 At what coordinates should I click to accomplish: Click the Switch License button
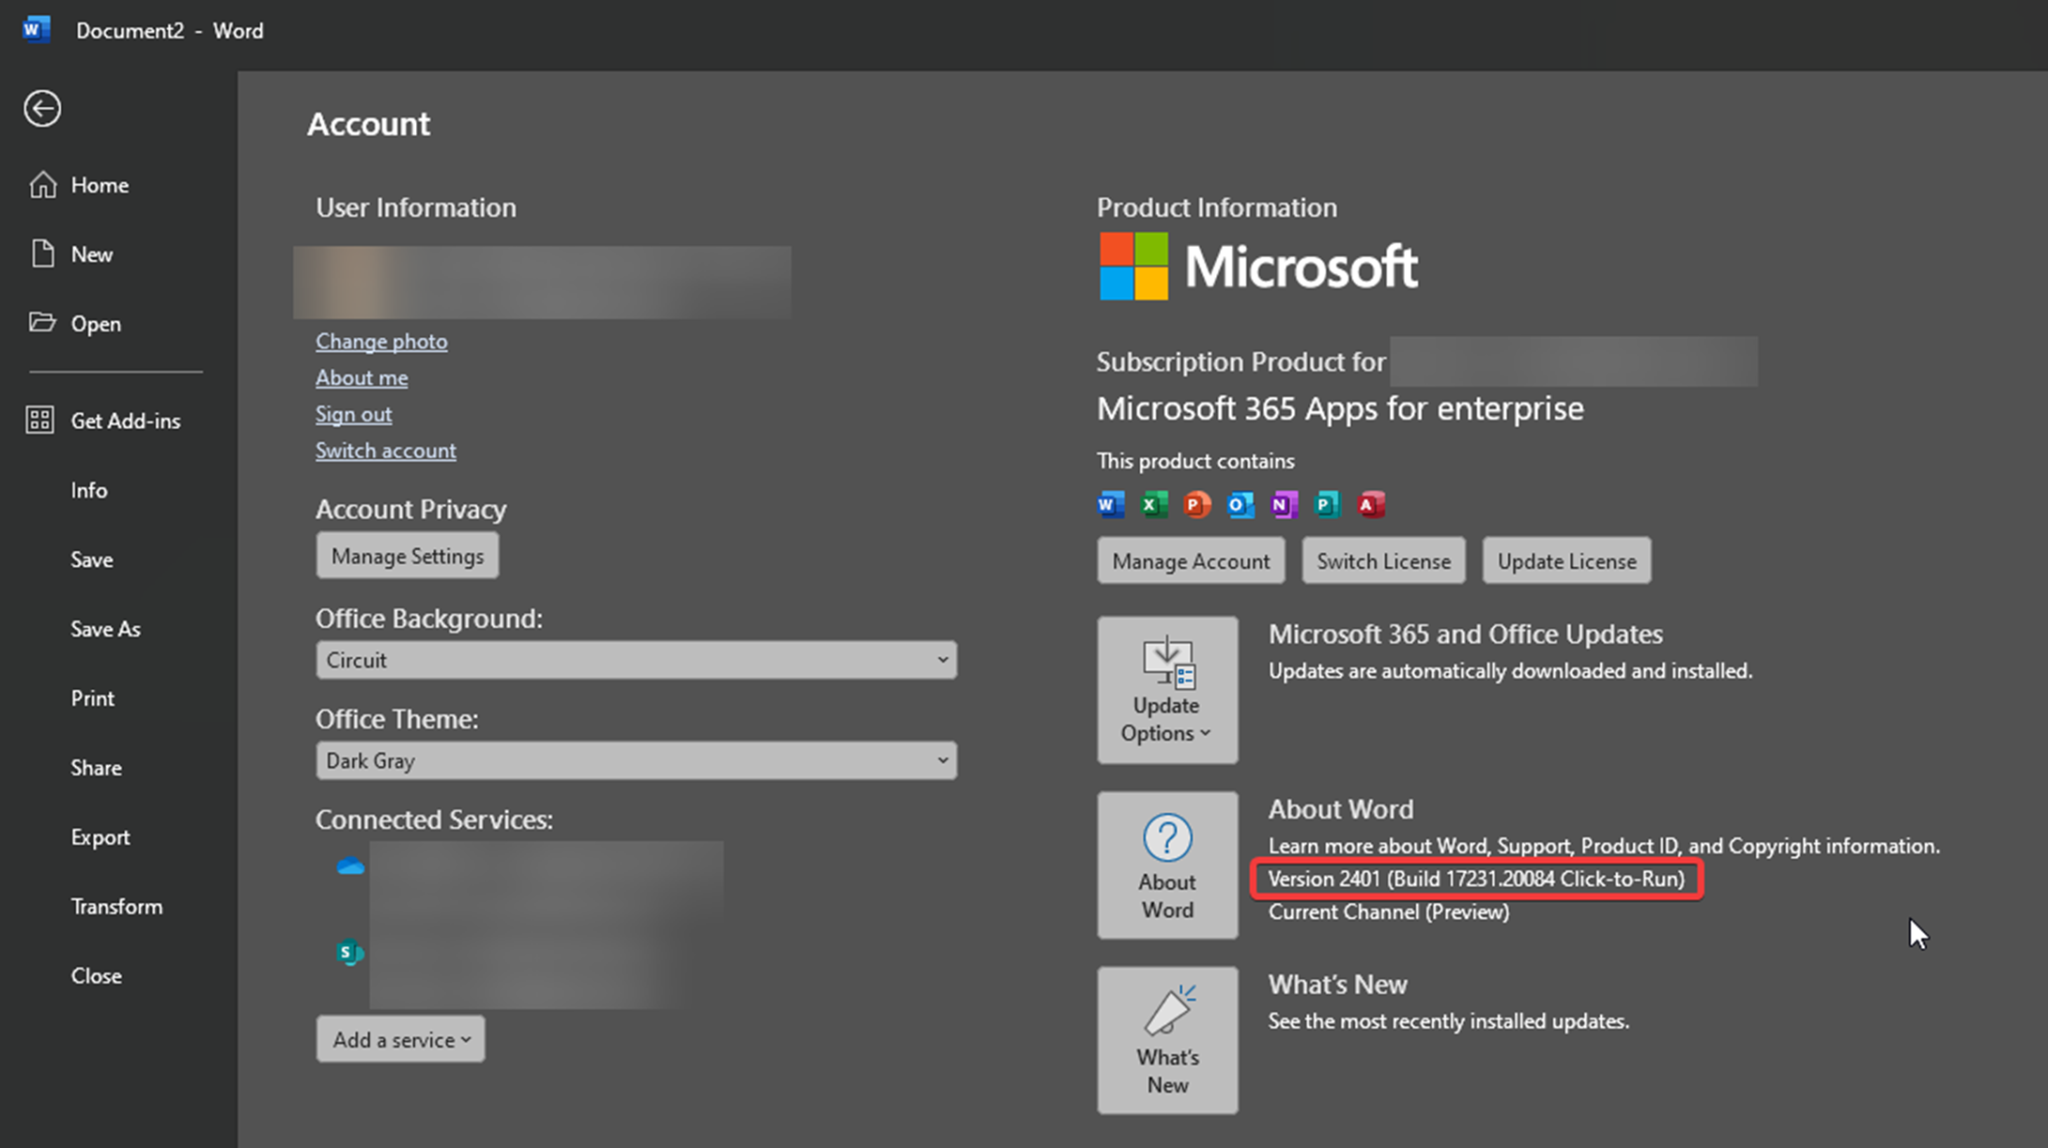click(x=1383, y=561)
